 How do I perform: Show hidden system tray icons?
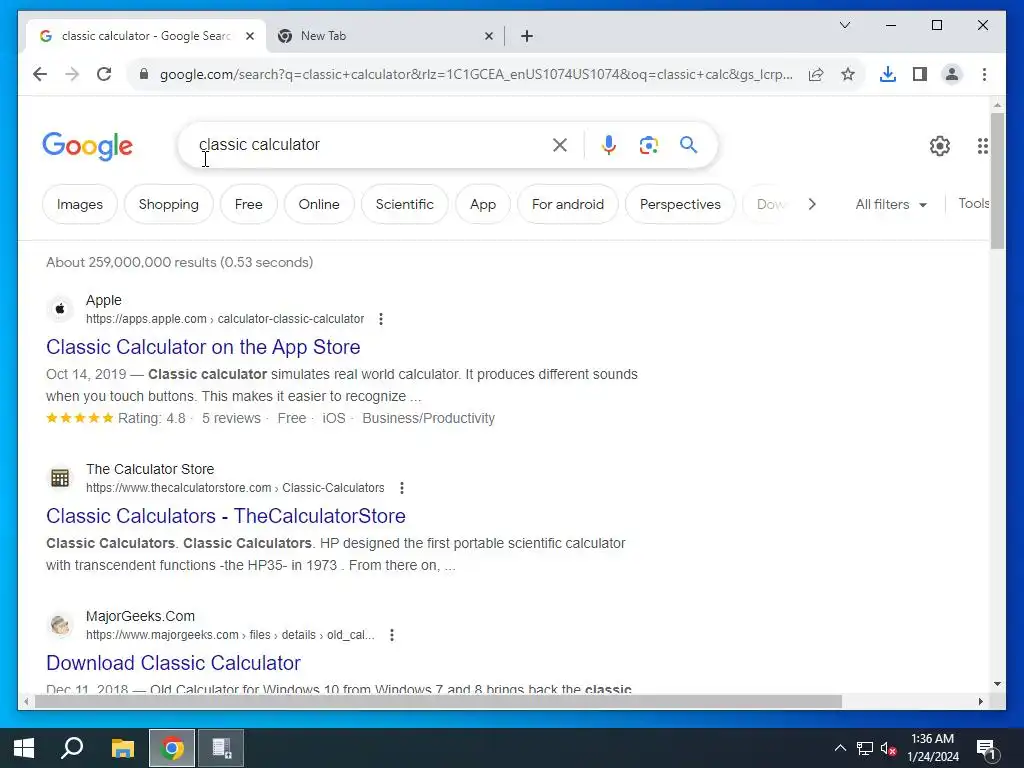pyautogui.click(x=840, y=748)
